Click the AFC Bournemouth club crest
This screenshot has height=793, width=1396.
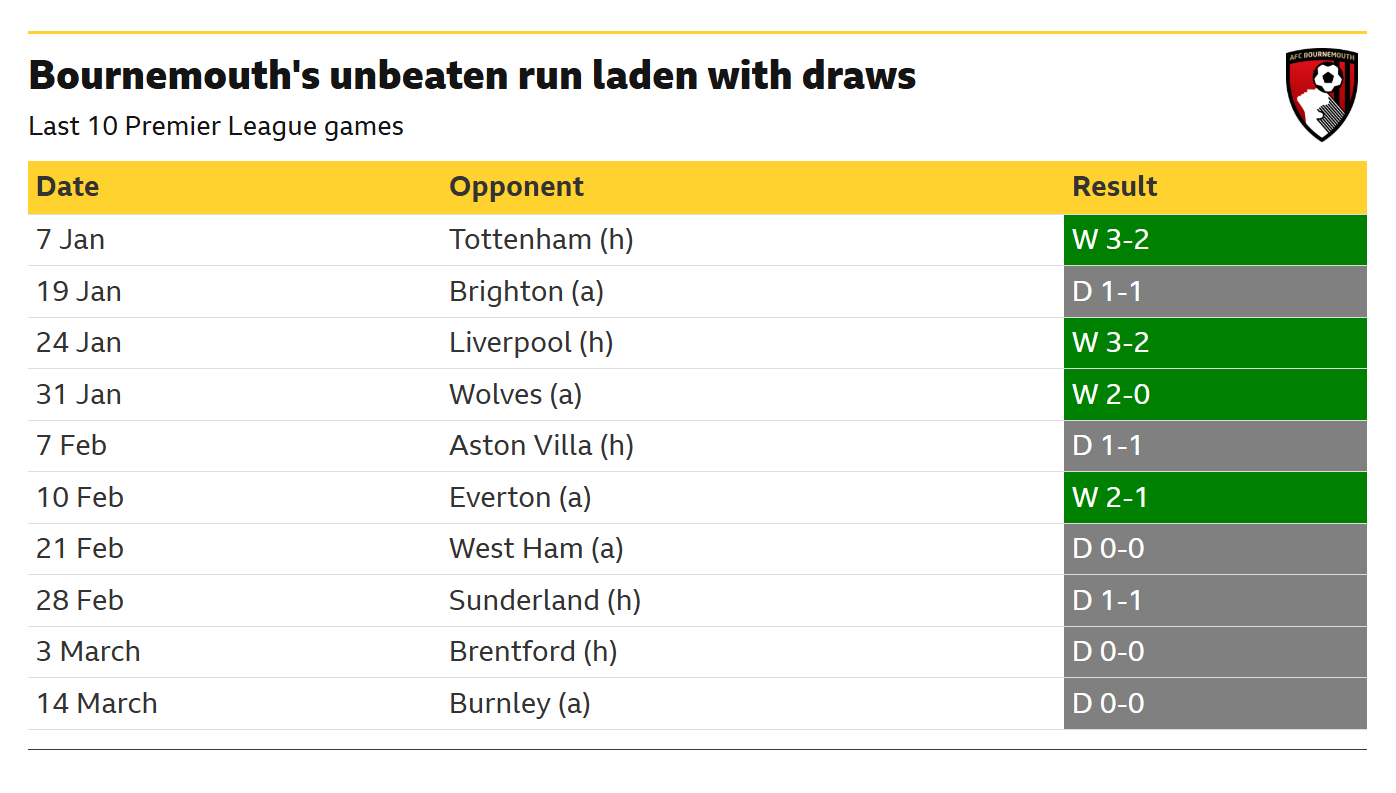1321,95
